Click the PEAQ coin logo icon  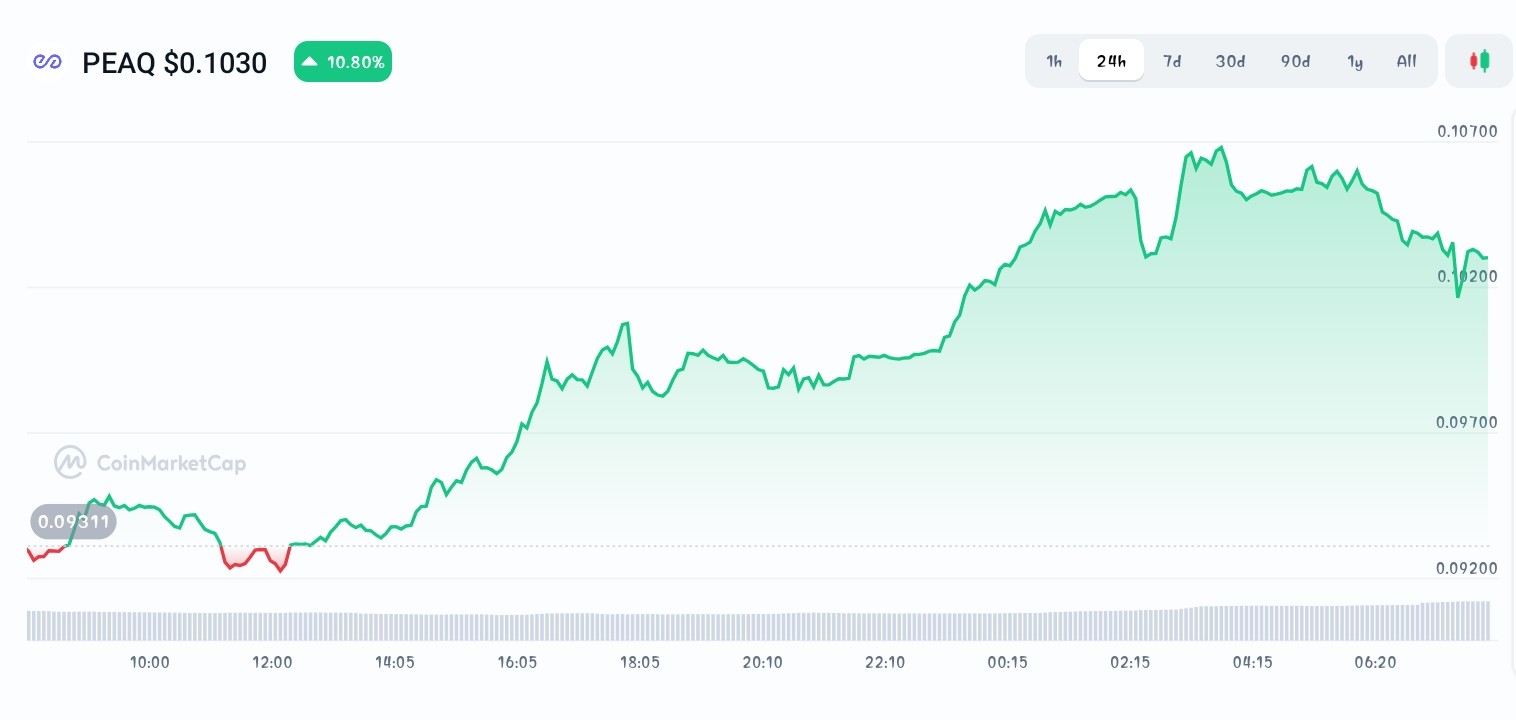[x=48, y=62]
